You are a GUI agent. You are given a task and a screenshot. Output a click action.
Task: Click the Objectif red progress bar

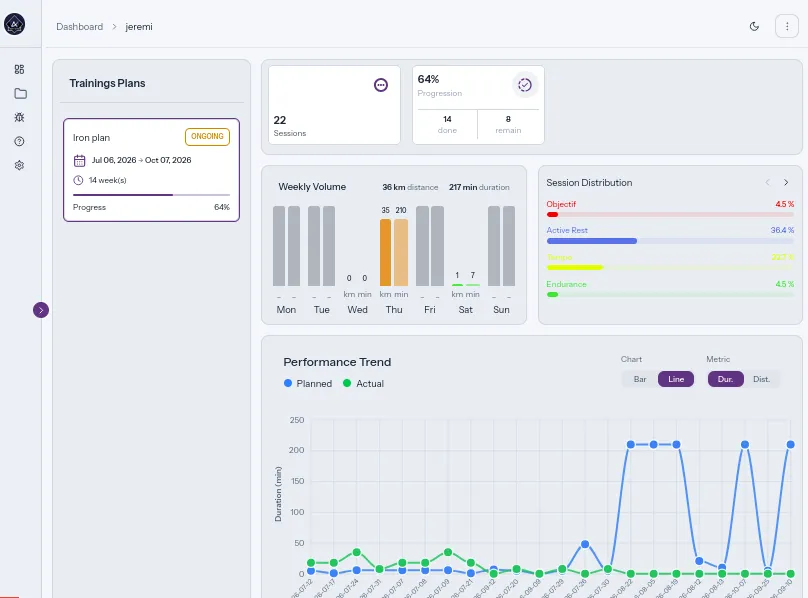point(670,214)
